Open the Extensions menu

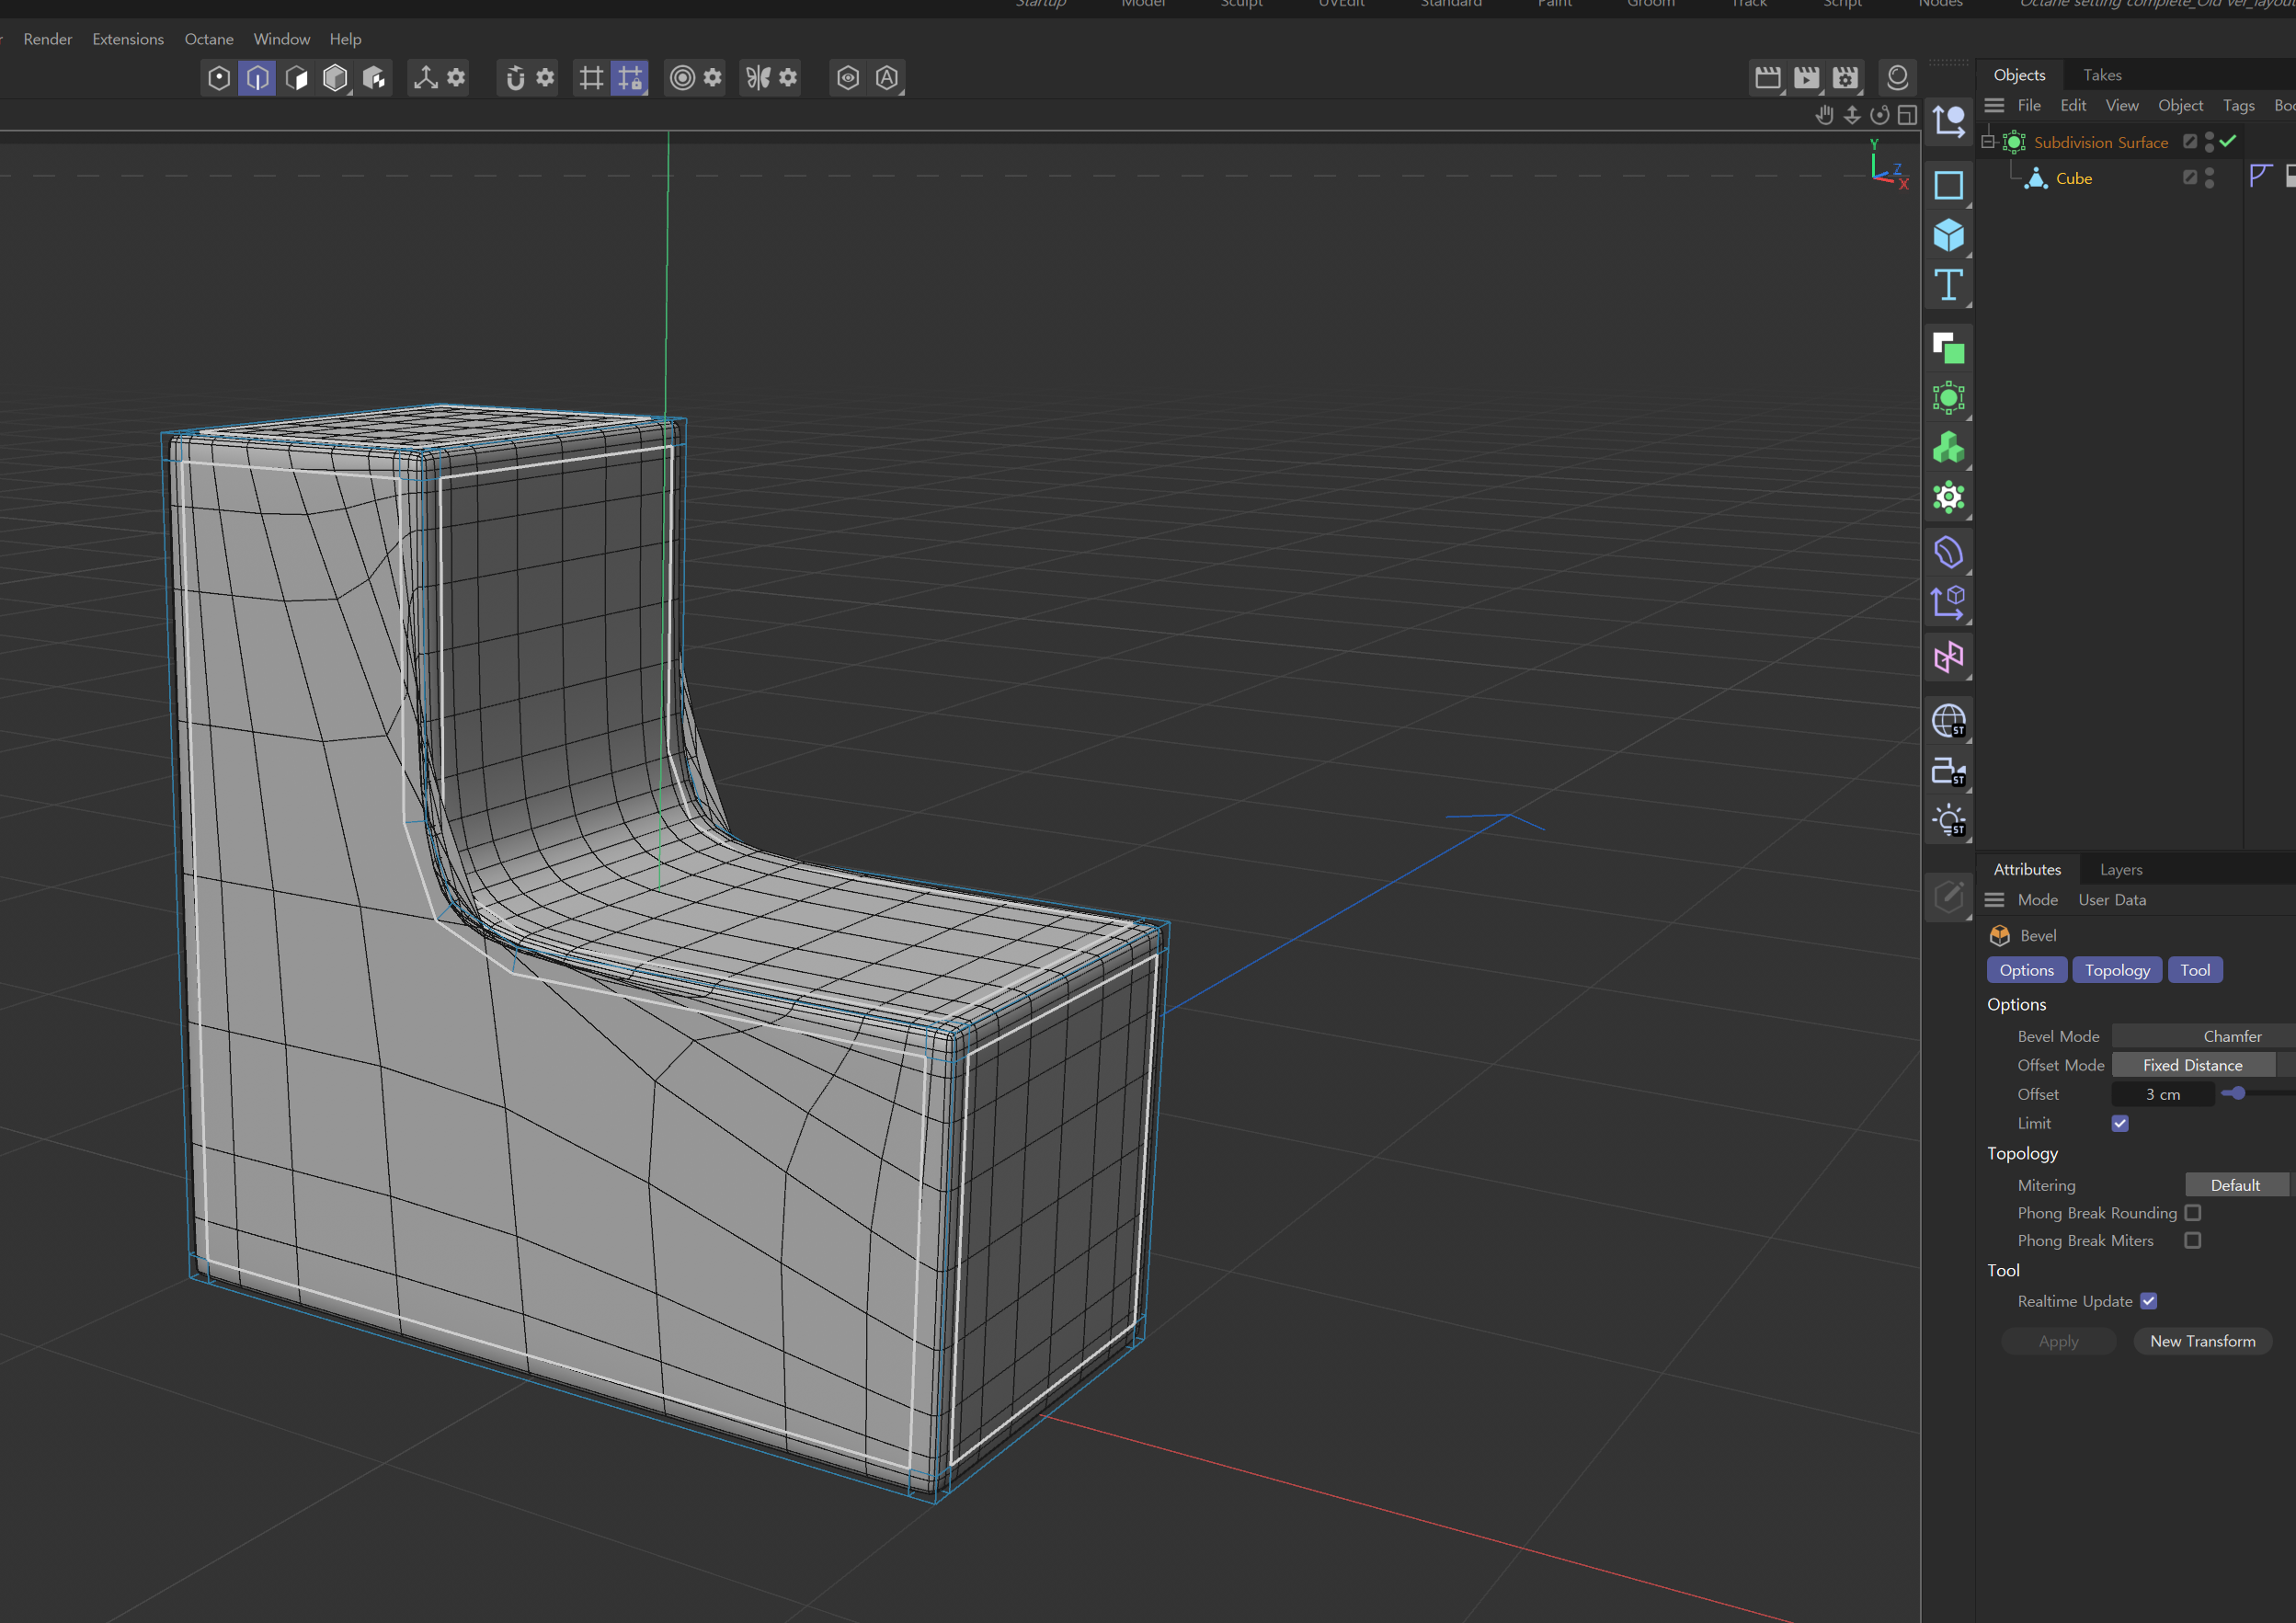pos(128,39)
